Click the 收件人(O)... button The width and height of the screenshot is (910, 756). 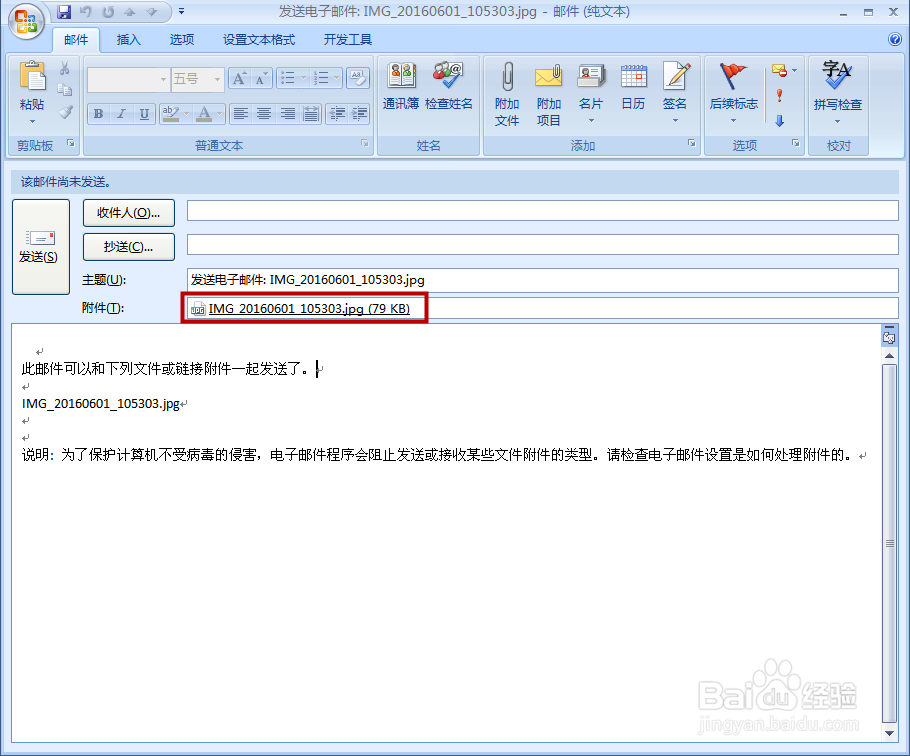click(x=129, y=213)
